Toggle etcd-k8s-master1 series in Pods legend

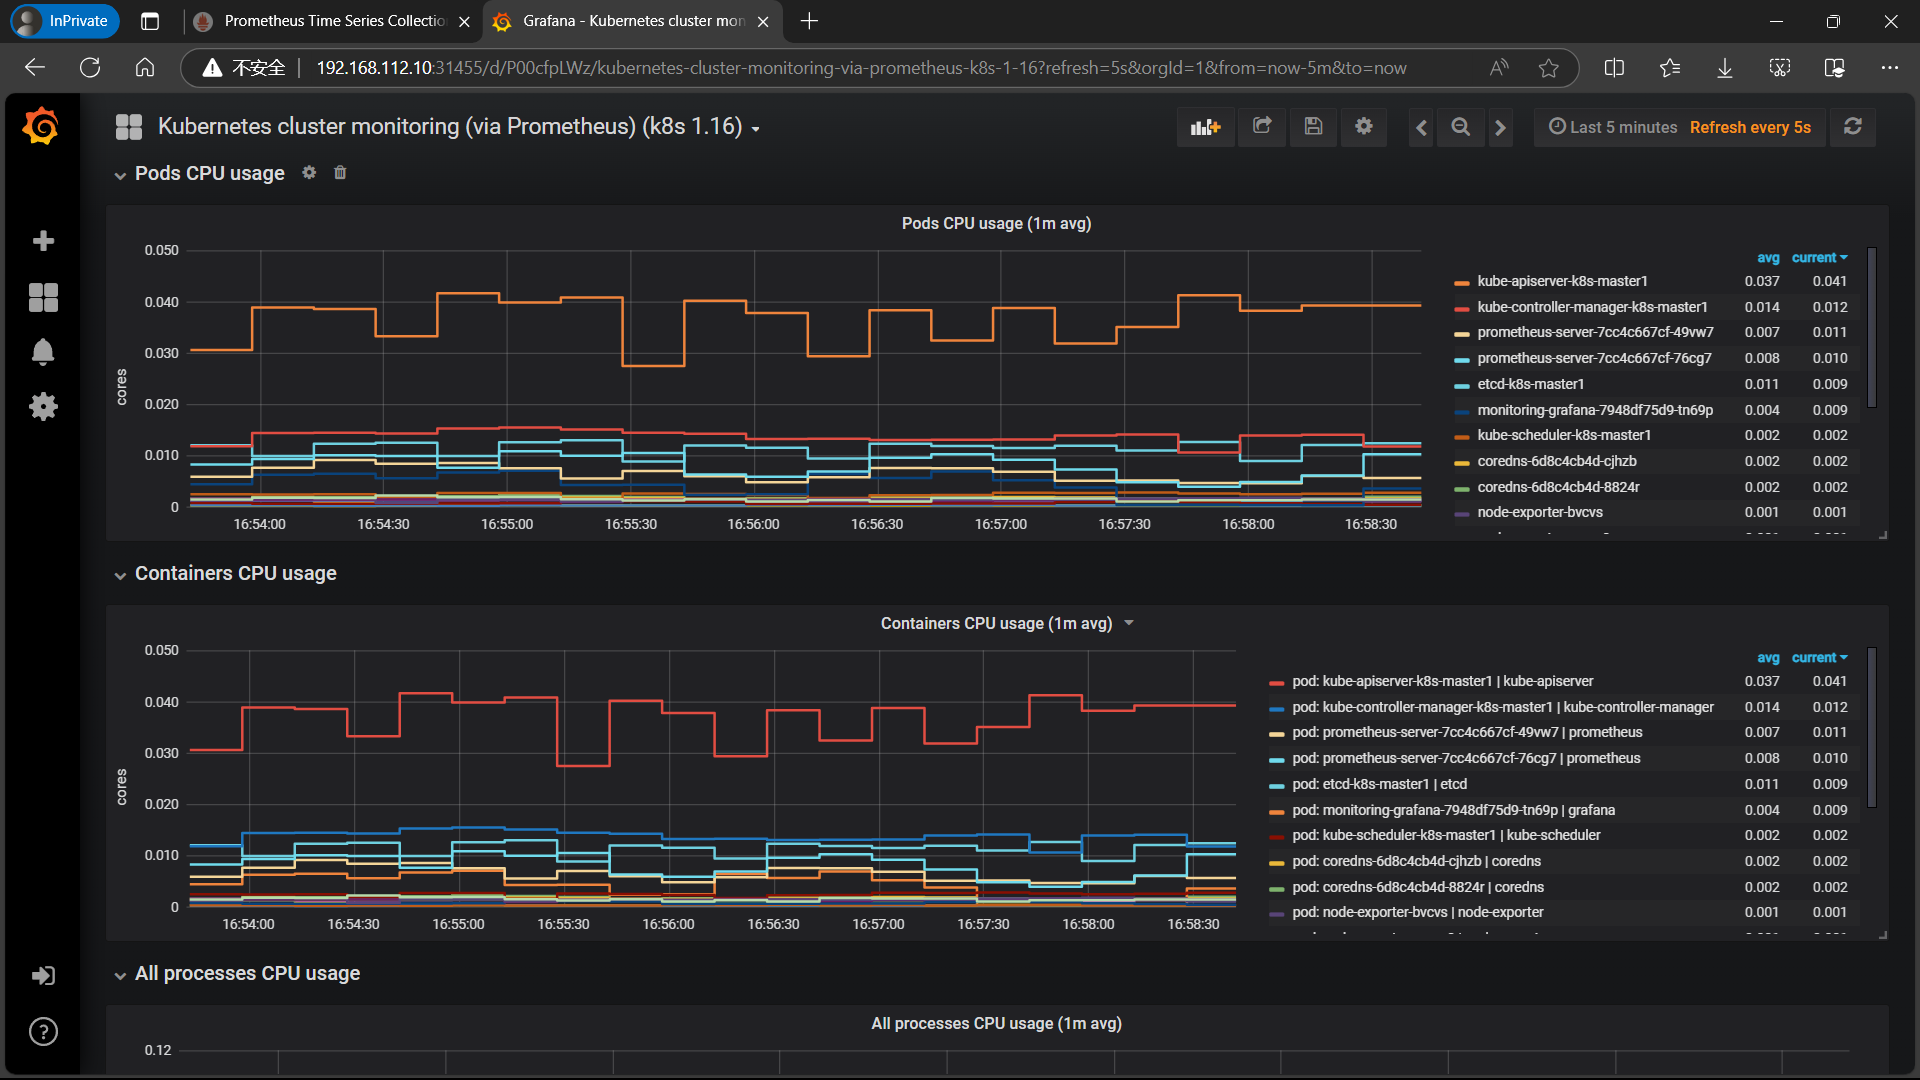coord(1530,384)
